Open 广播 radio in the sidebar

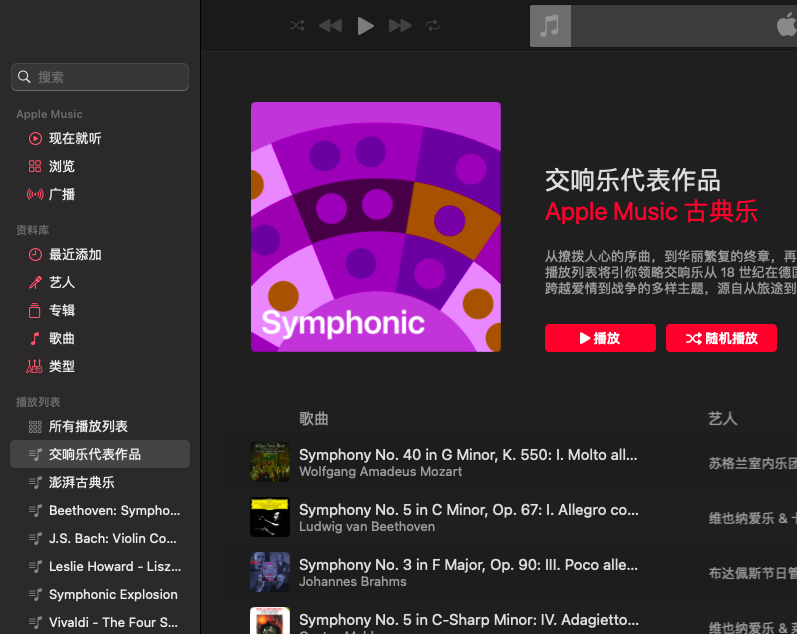100,194
